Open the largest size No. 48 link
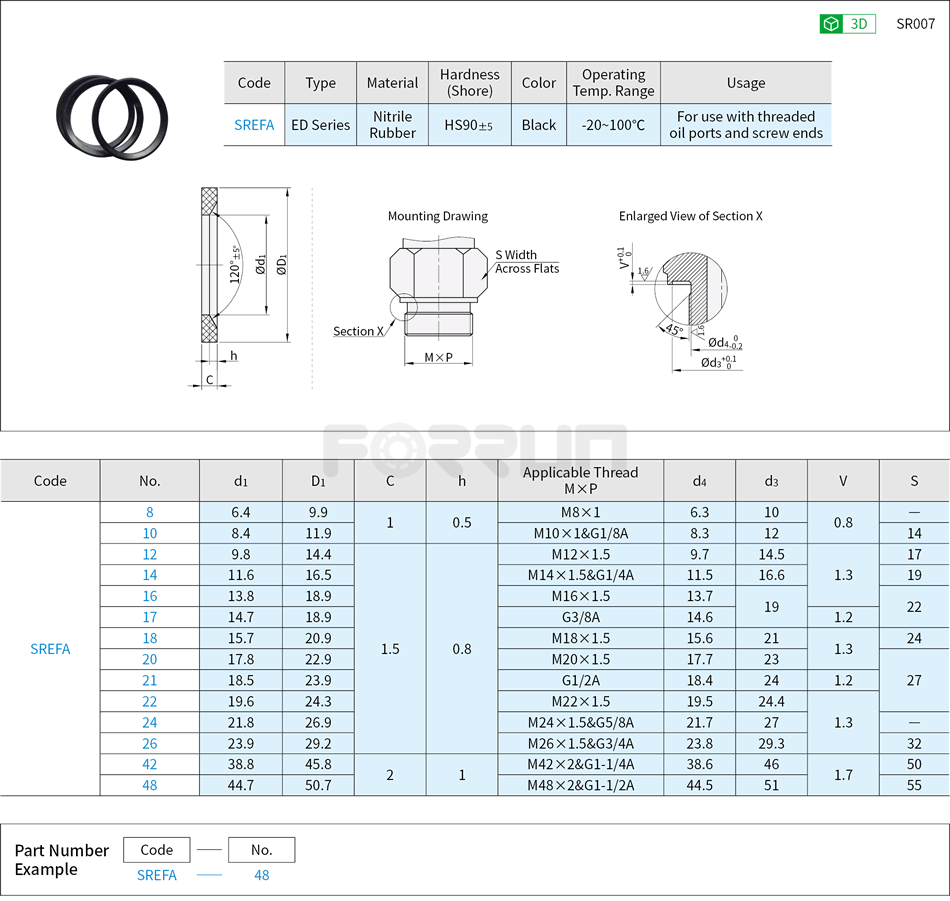Image resolution: width=950 pixels, height=901 pixels. click(x=150, y=785)
